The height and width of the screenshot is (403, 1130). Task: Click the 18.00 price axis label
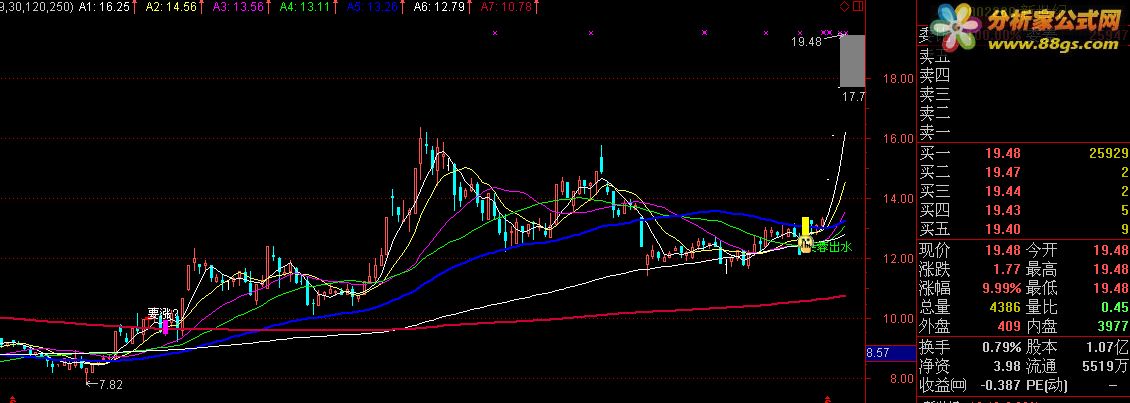pos(897,78)
